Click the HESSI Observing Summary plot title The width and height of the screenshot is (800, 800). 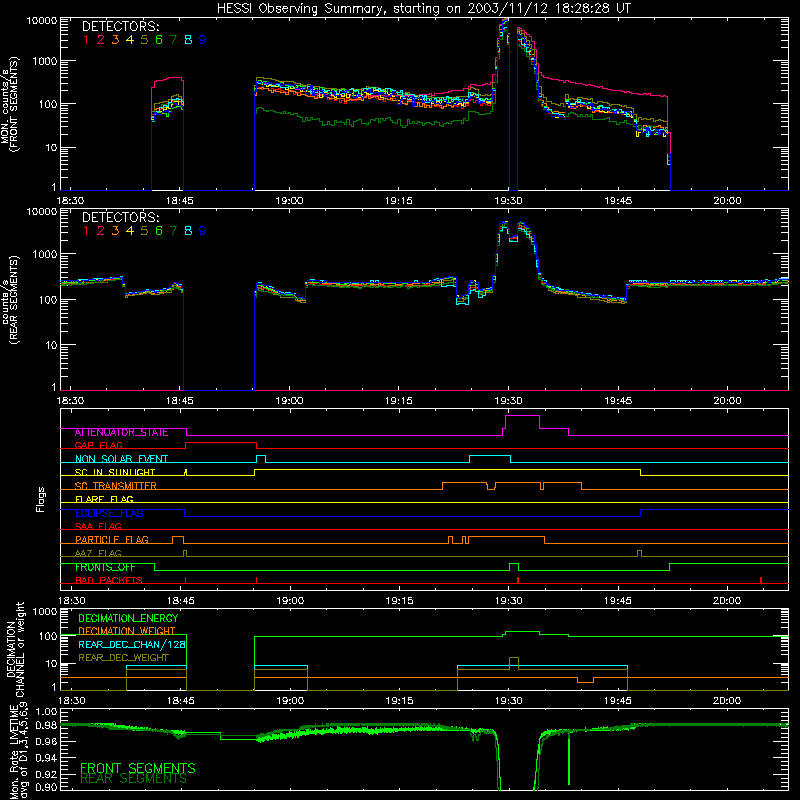(x=423, y=8)
